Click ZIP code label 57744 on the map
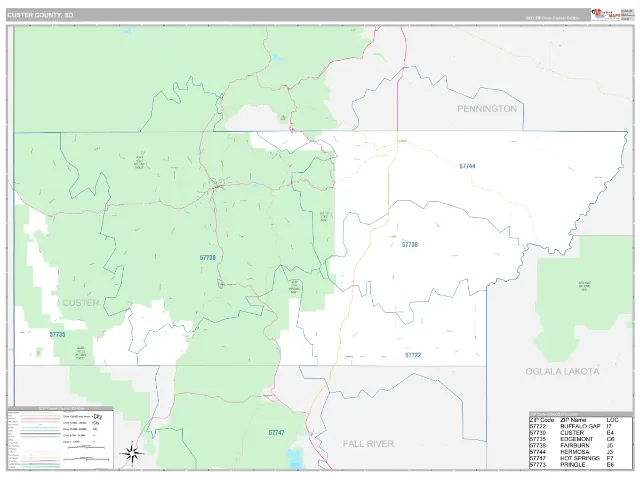The height and width of the screenshot is (480, 640). [467, 166]
